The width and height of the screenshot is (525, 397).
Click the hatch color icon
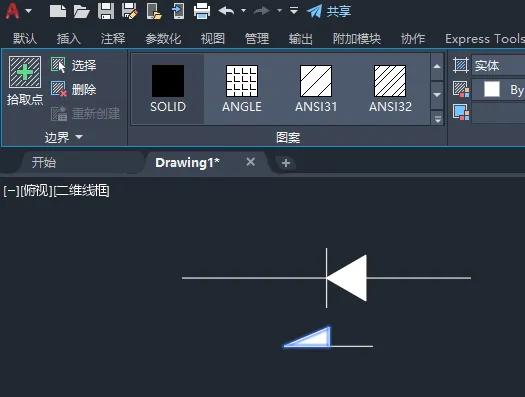[461, 89]
